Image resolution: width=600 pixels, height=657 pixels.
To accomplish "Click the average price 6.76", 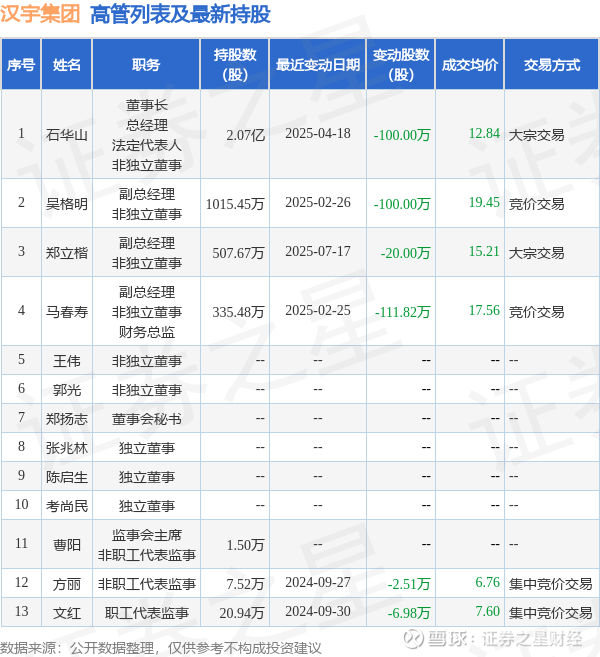I will tap(487, 582).
